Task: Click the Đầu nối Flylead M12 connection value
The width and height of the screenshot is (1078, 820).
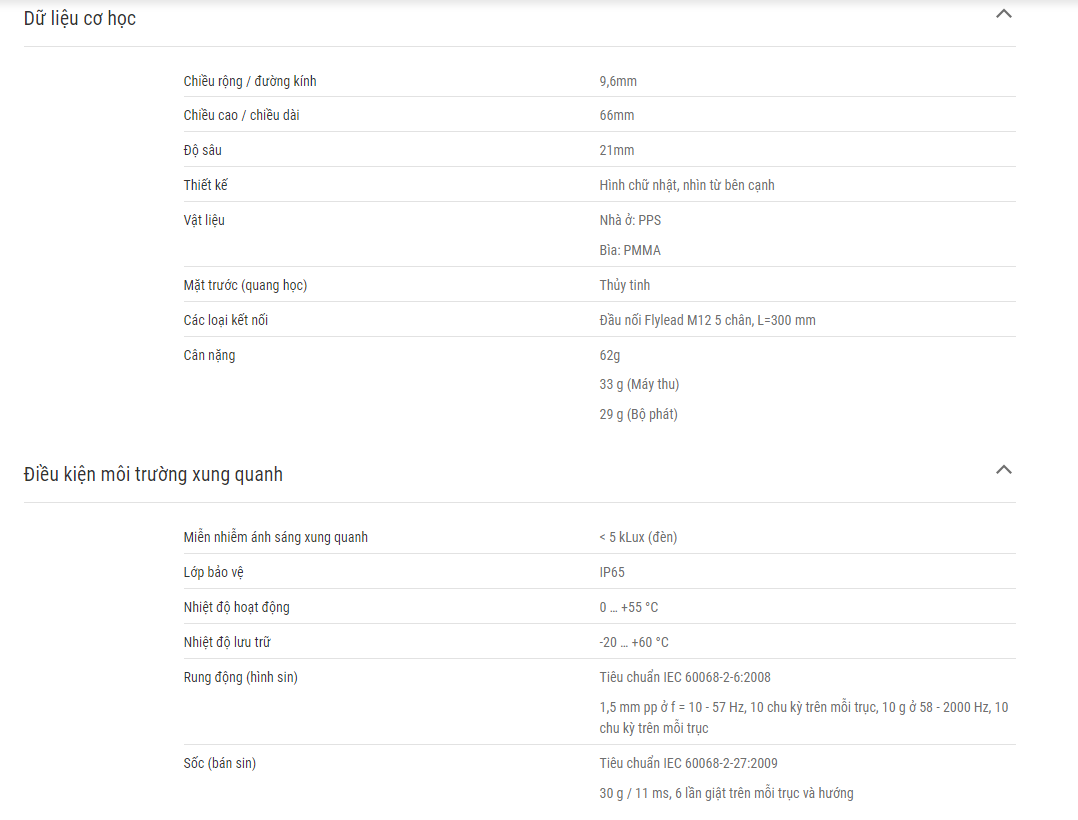Action: pyautogui.click(x=707, y=320)
